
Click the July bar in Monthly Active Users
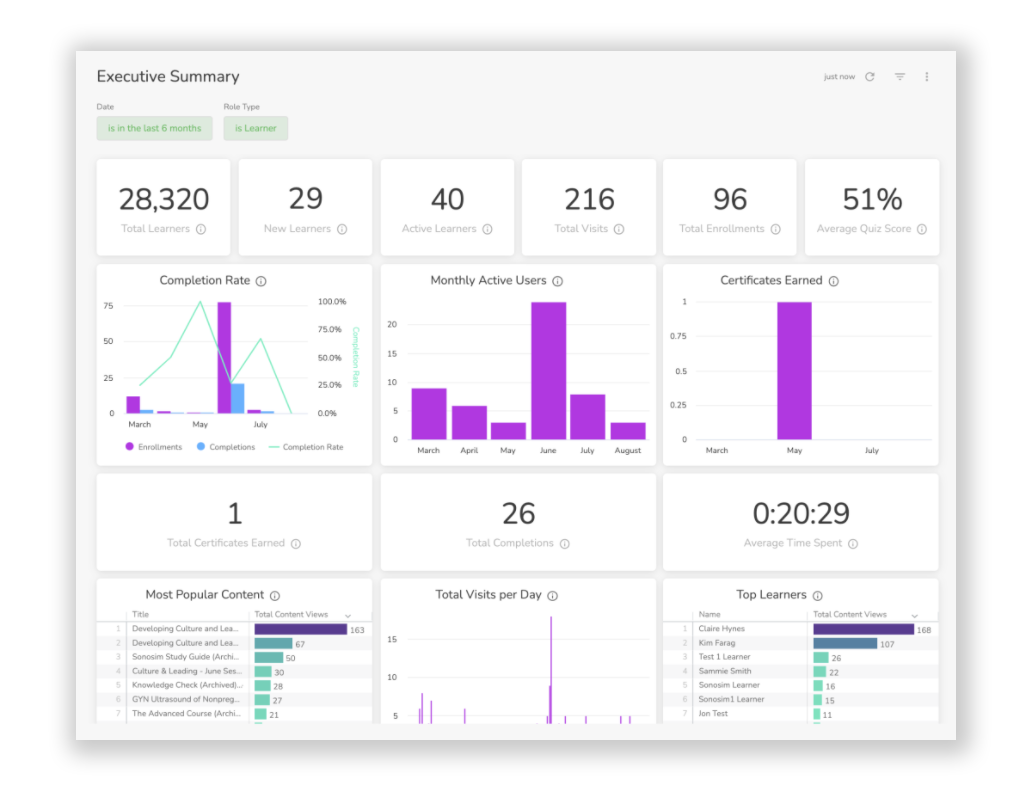(588, 417)
